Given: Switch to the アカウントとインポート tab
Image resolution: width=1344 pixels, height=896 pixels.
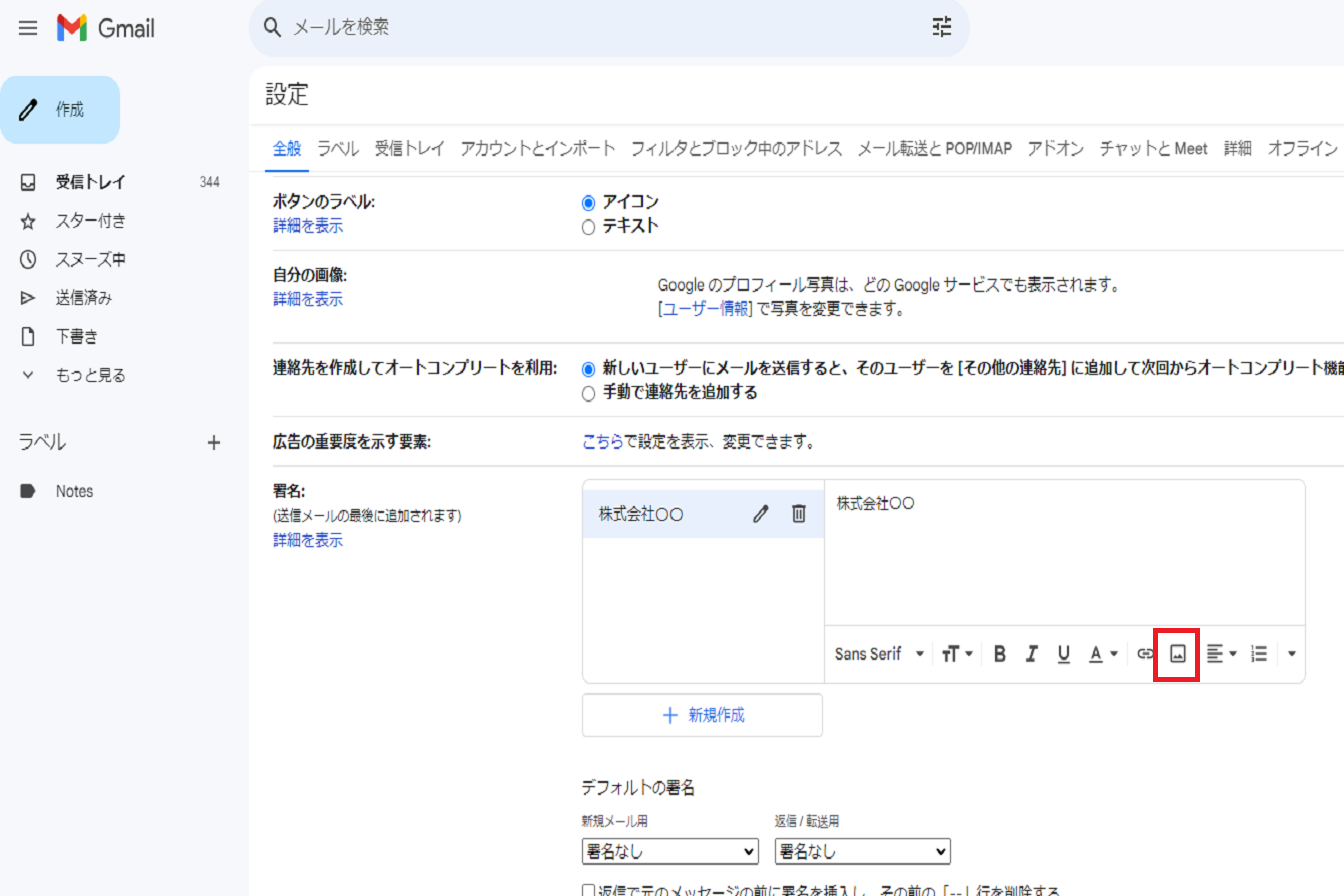Looking at the screenshot, I should 537,149.
